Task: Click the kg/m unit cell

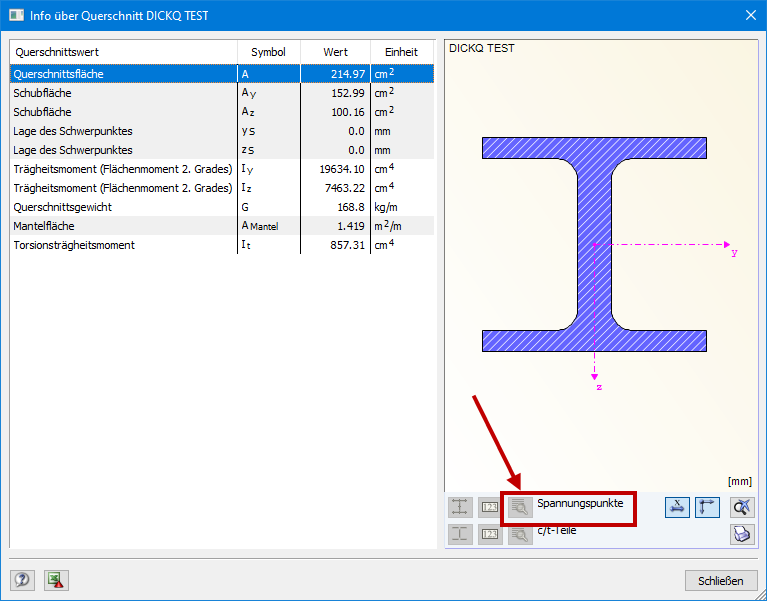Action: point(402,207)
